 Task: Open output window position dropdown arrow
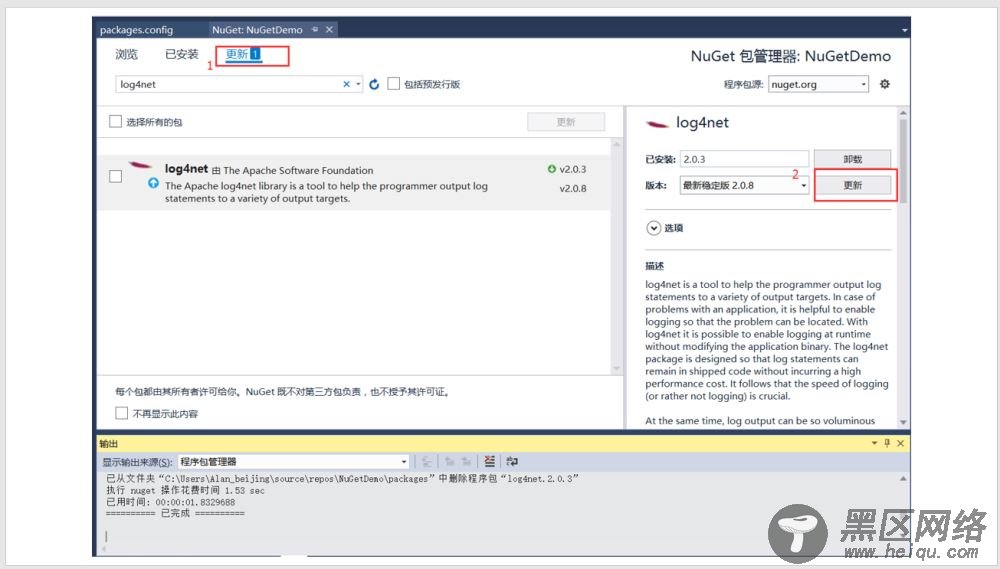click(x=874, y=443)
